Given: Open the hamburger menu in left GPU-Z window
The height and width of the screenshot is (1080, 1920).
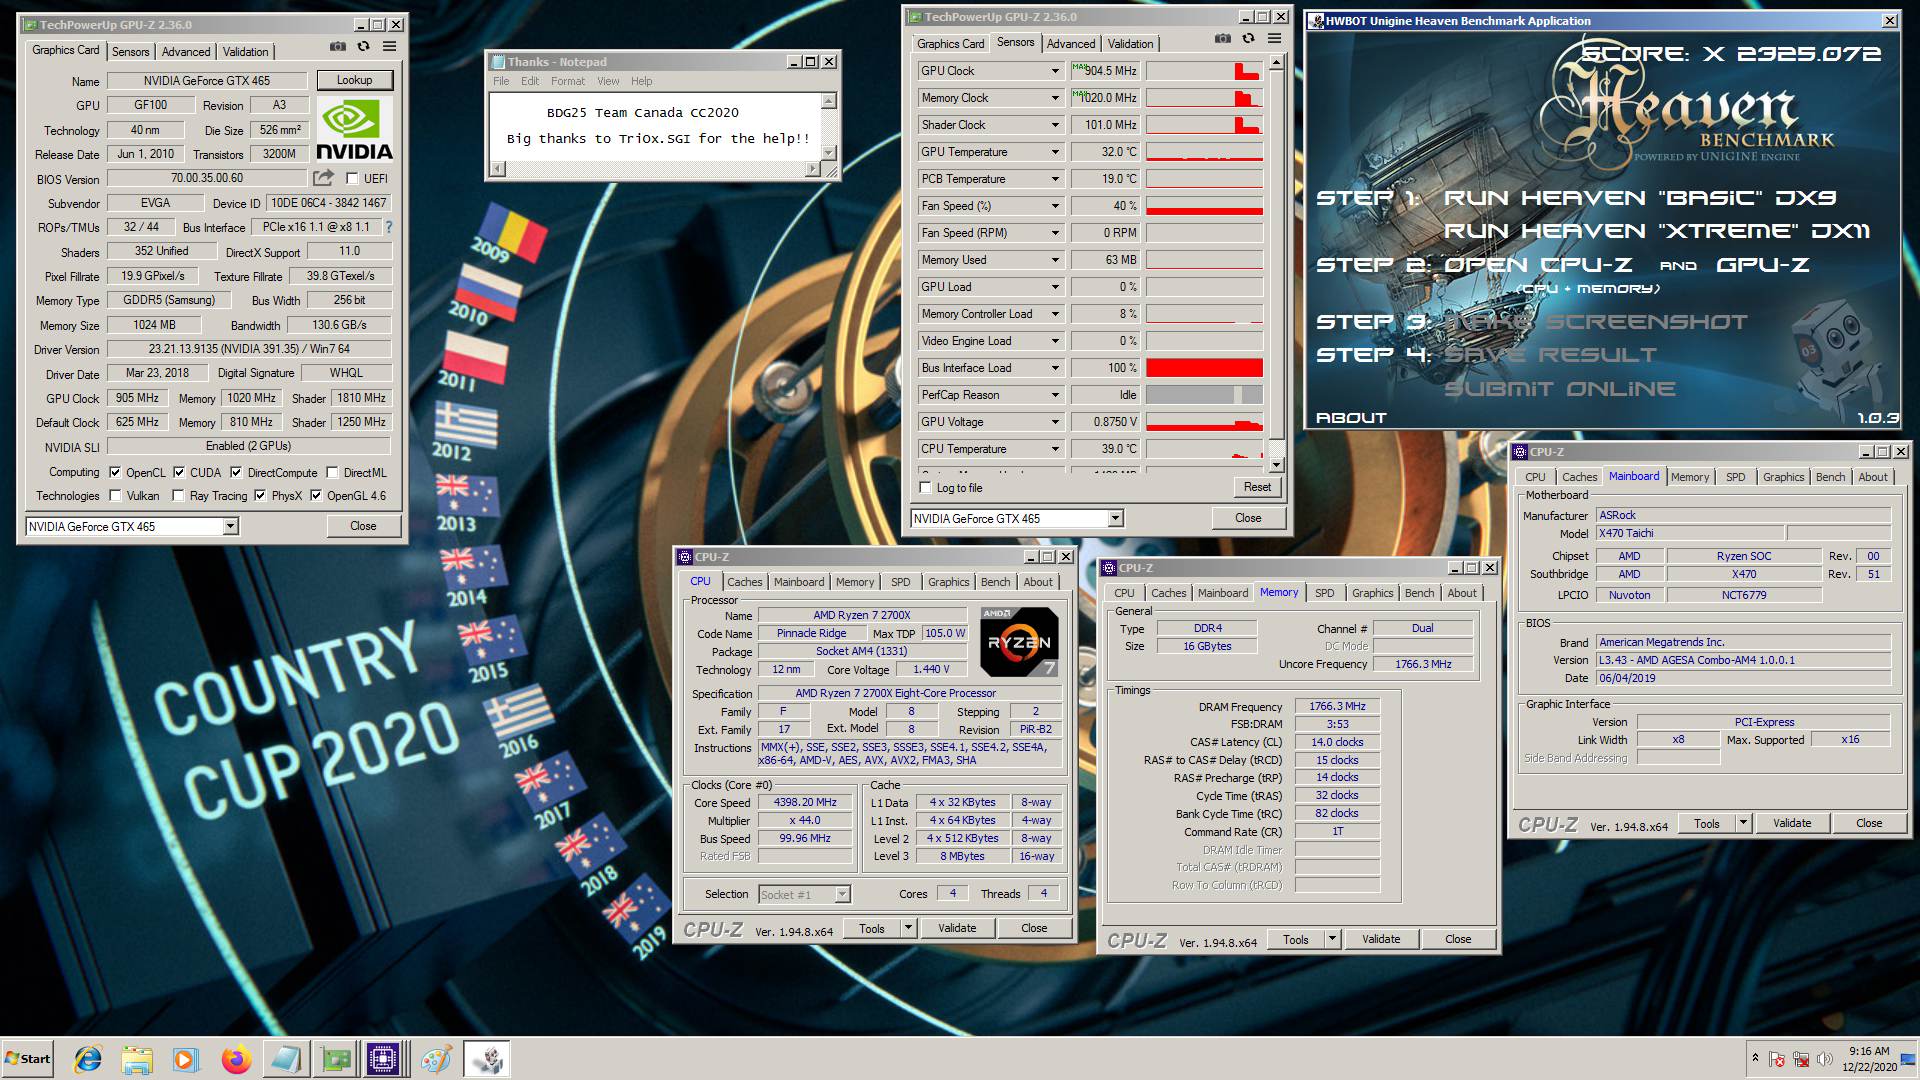Looking at the screenshot, I should pyautogui.click(x=390, y=47).
